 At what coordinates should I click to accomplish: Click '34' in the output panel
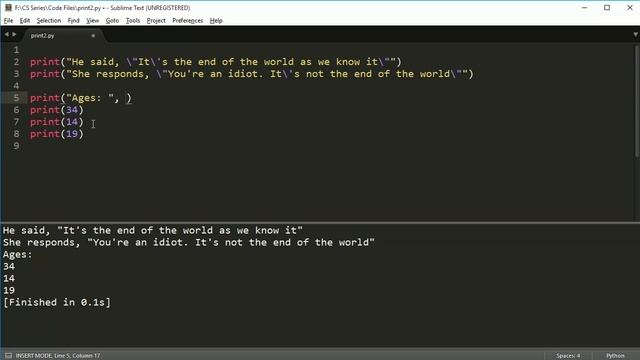pyautogui.click(x=9, y=266)
